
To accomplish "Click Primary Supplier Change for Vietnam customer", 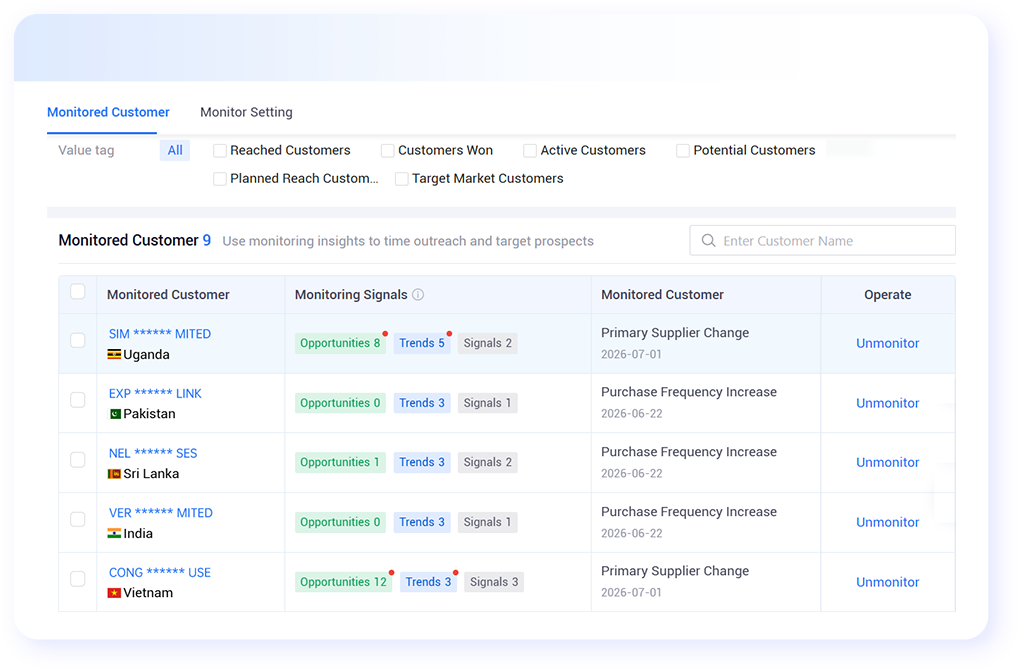I will point(675,572).
